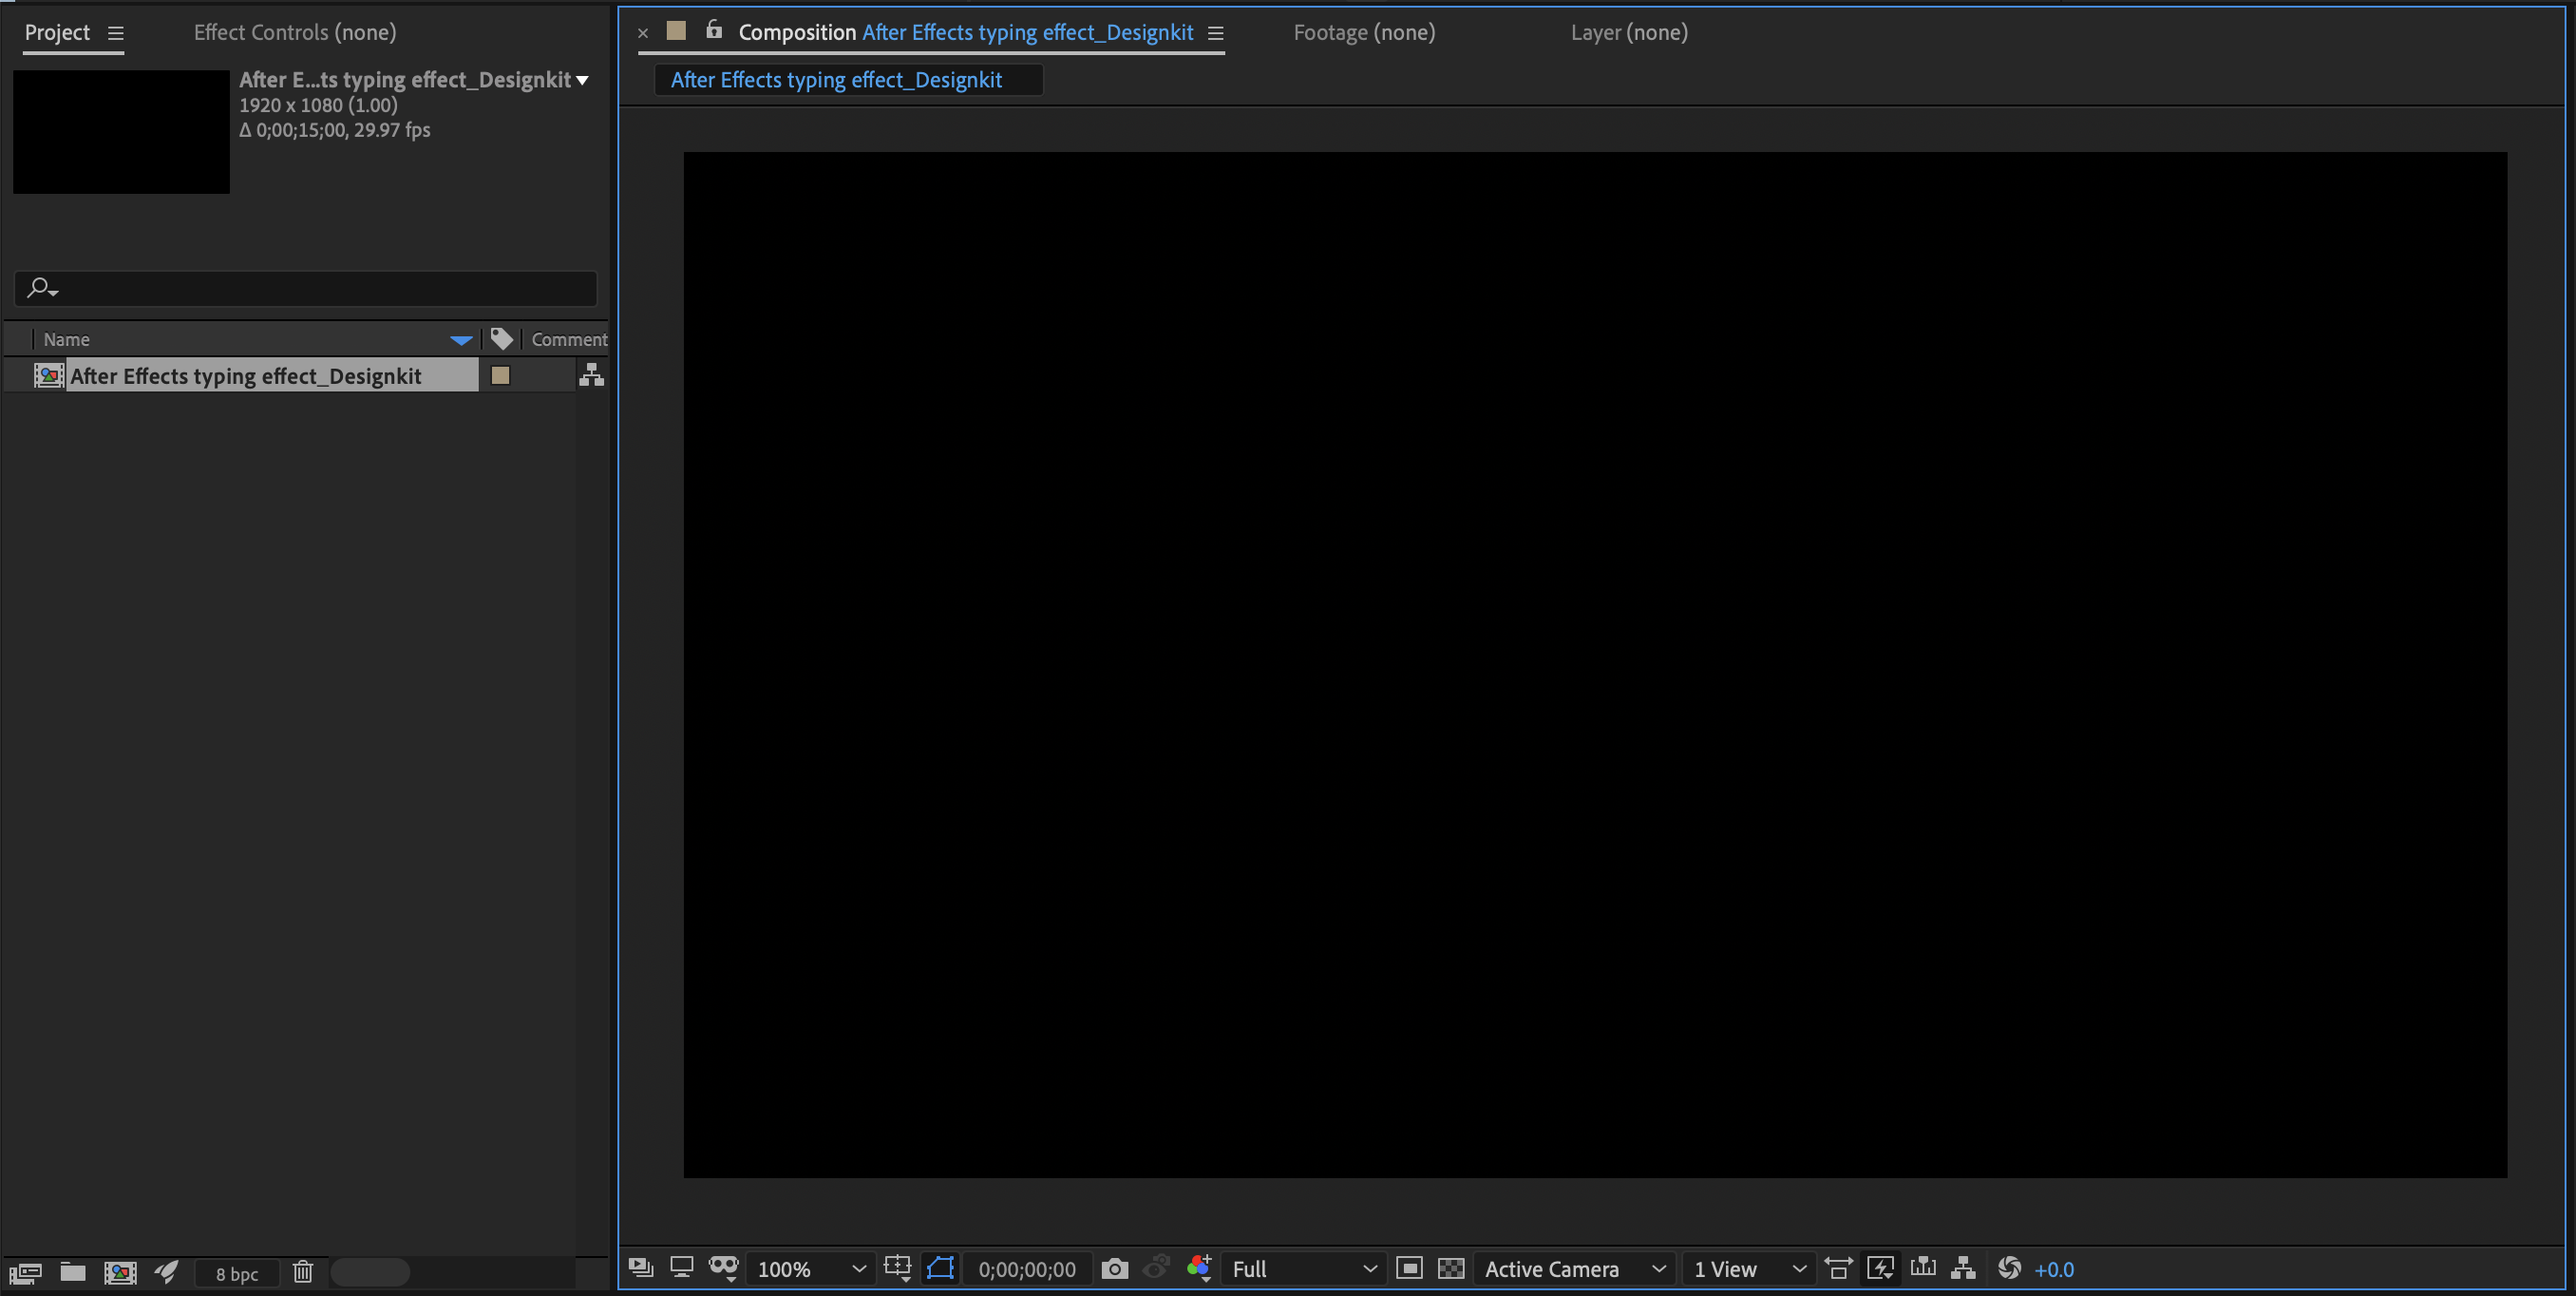Viewport: 2576px width, 1296px height.
Task: Click the Take Snapshot camera icon
Action: point(1114,1269)
